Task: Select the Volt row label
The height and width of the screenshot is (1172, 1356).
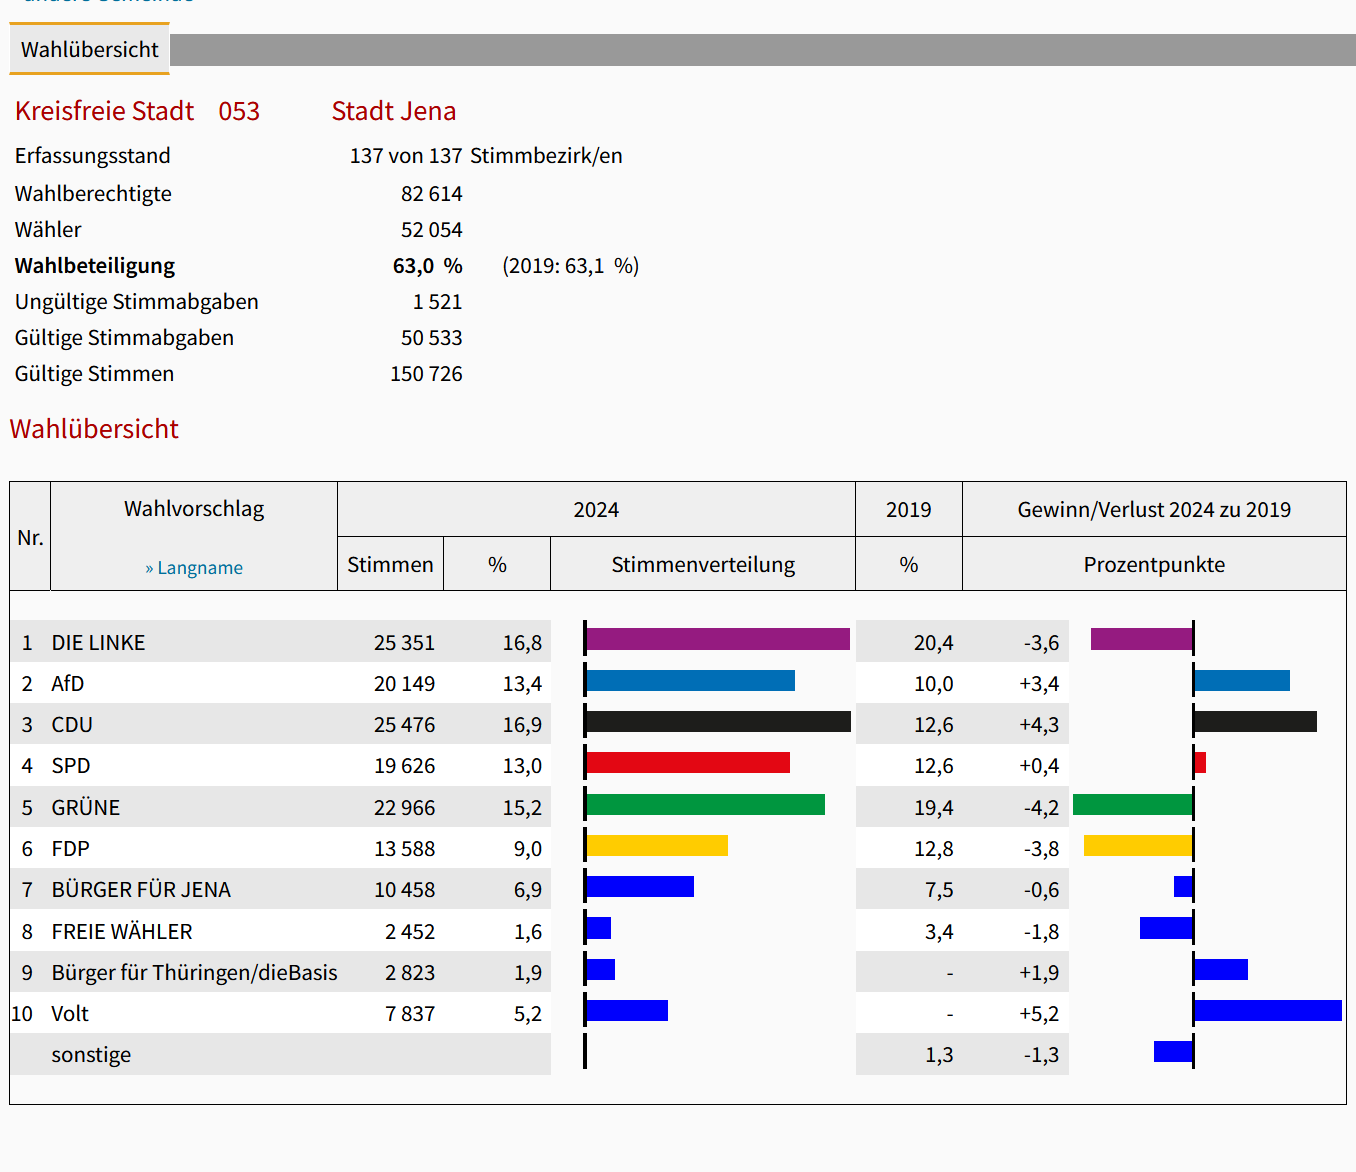Action: 70,1014
